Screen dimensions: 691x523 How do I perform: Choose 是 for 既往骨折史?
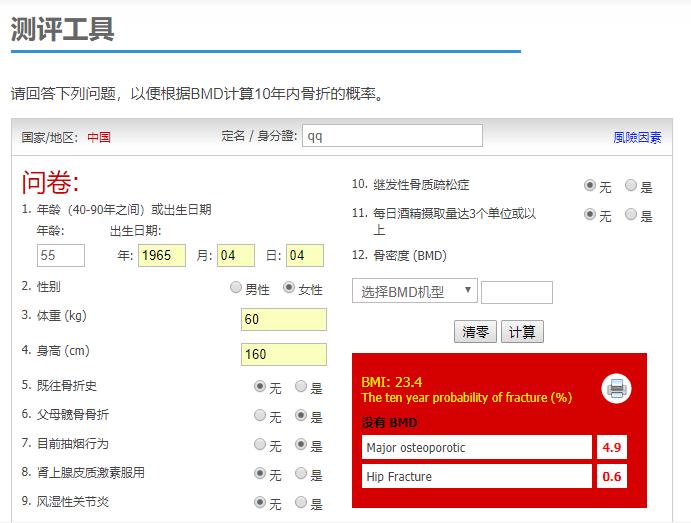click(x=301, y=386)
